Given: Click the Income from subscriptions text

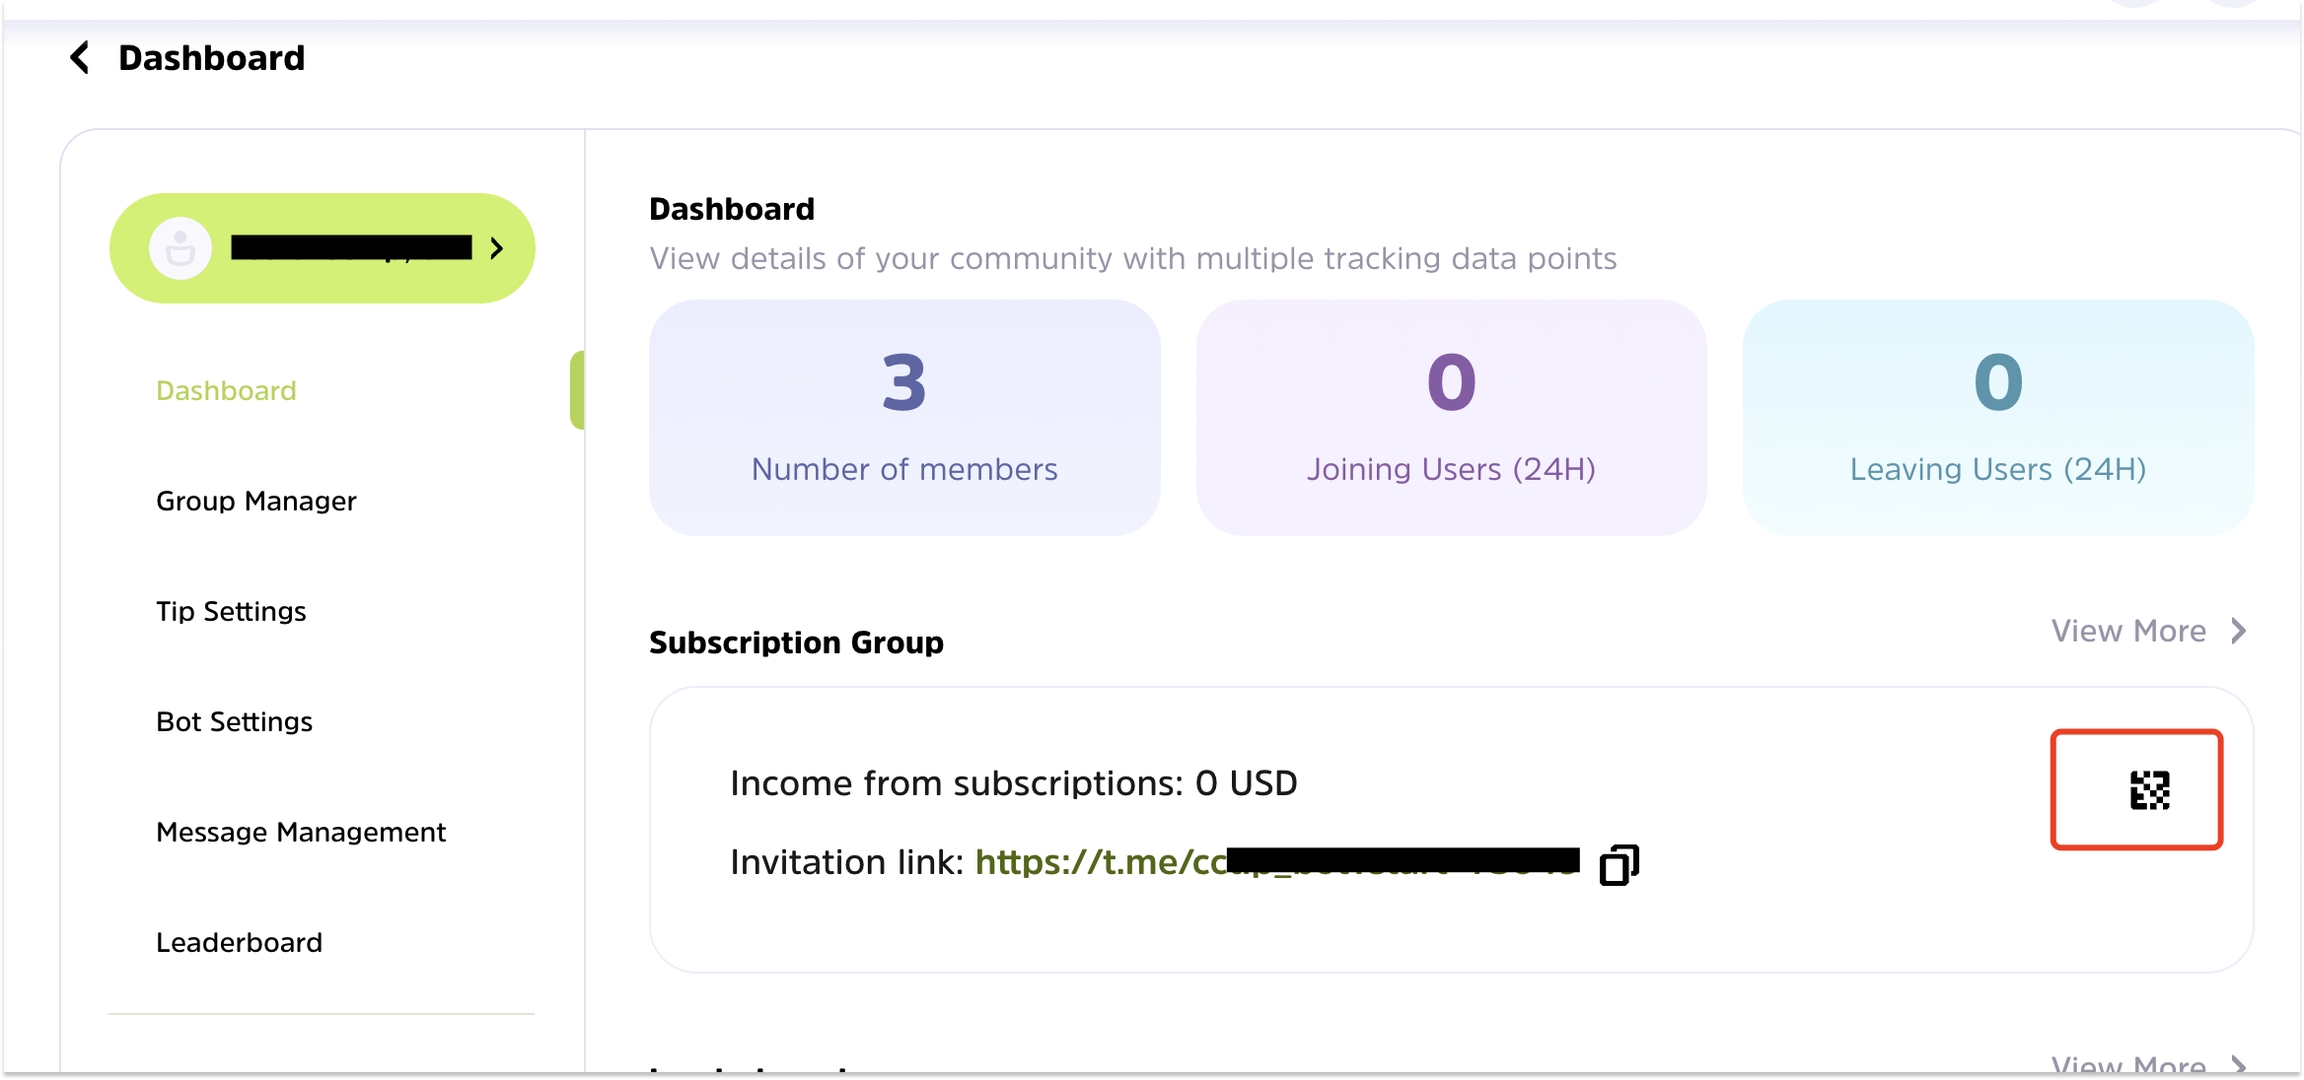Looking at the screenshot, I should click(1013, 783).
